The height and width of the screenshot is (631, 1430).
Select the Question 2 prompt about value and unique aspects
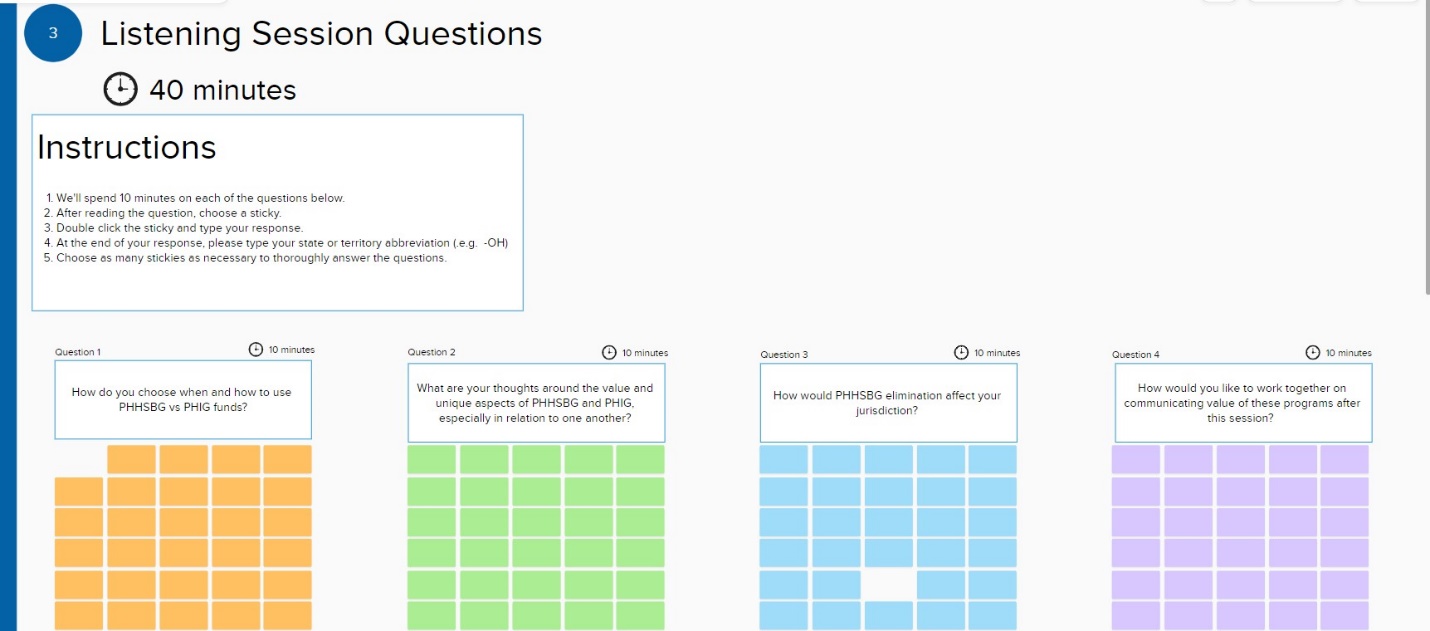tap(535, 402)
